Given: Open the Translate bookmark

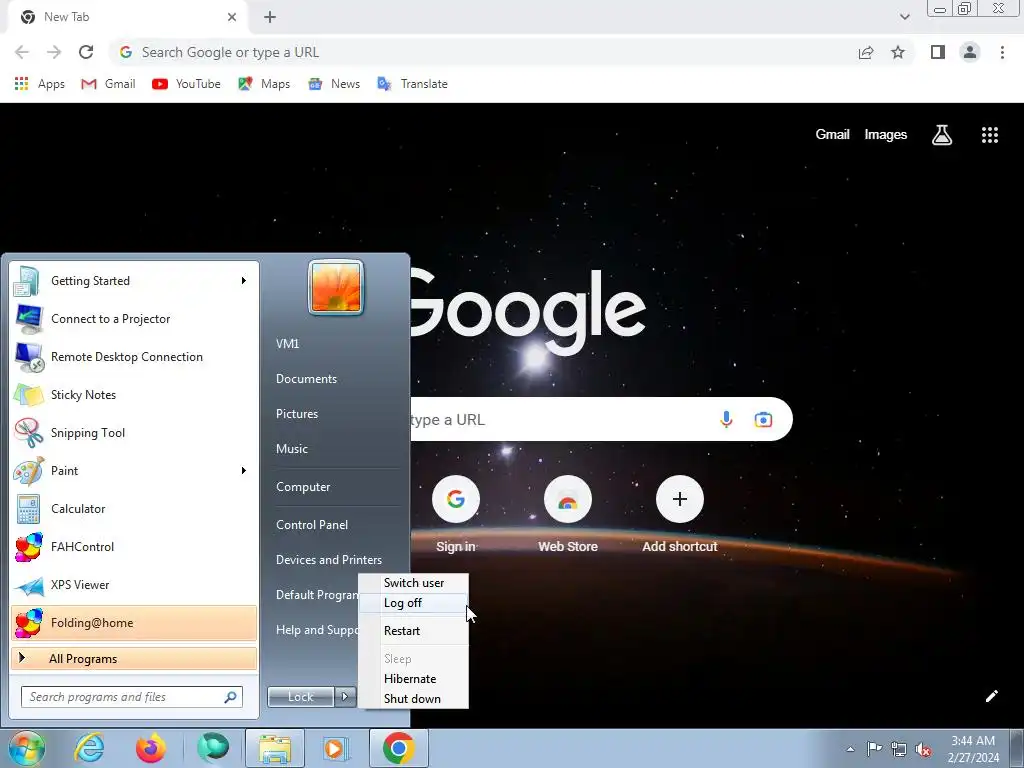Looking at the screenshot, I should coord(413,84).
